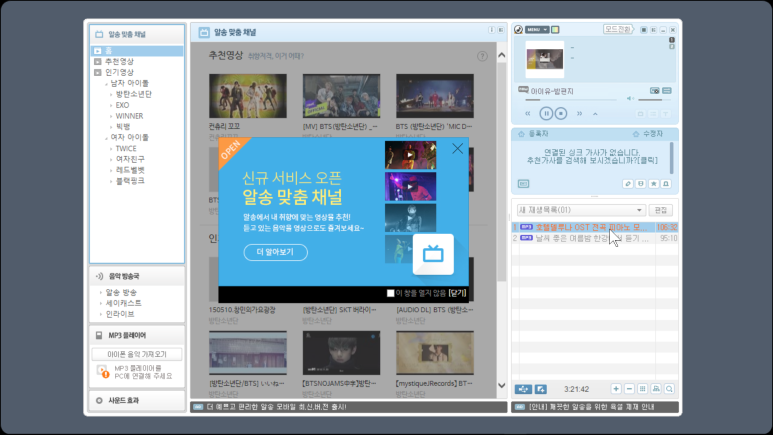
Task: Click the 편집 edit button next to playlist
Action: click(x=661, y=210)
